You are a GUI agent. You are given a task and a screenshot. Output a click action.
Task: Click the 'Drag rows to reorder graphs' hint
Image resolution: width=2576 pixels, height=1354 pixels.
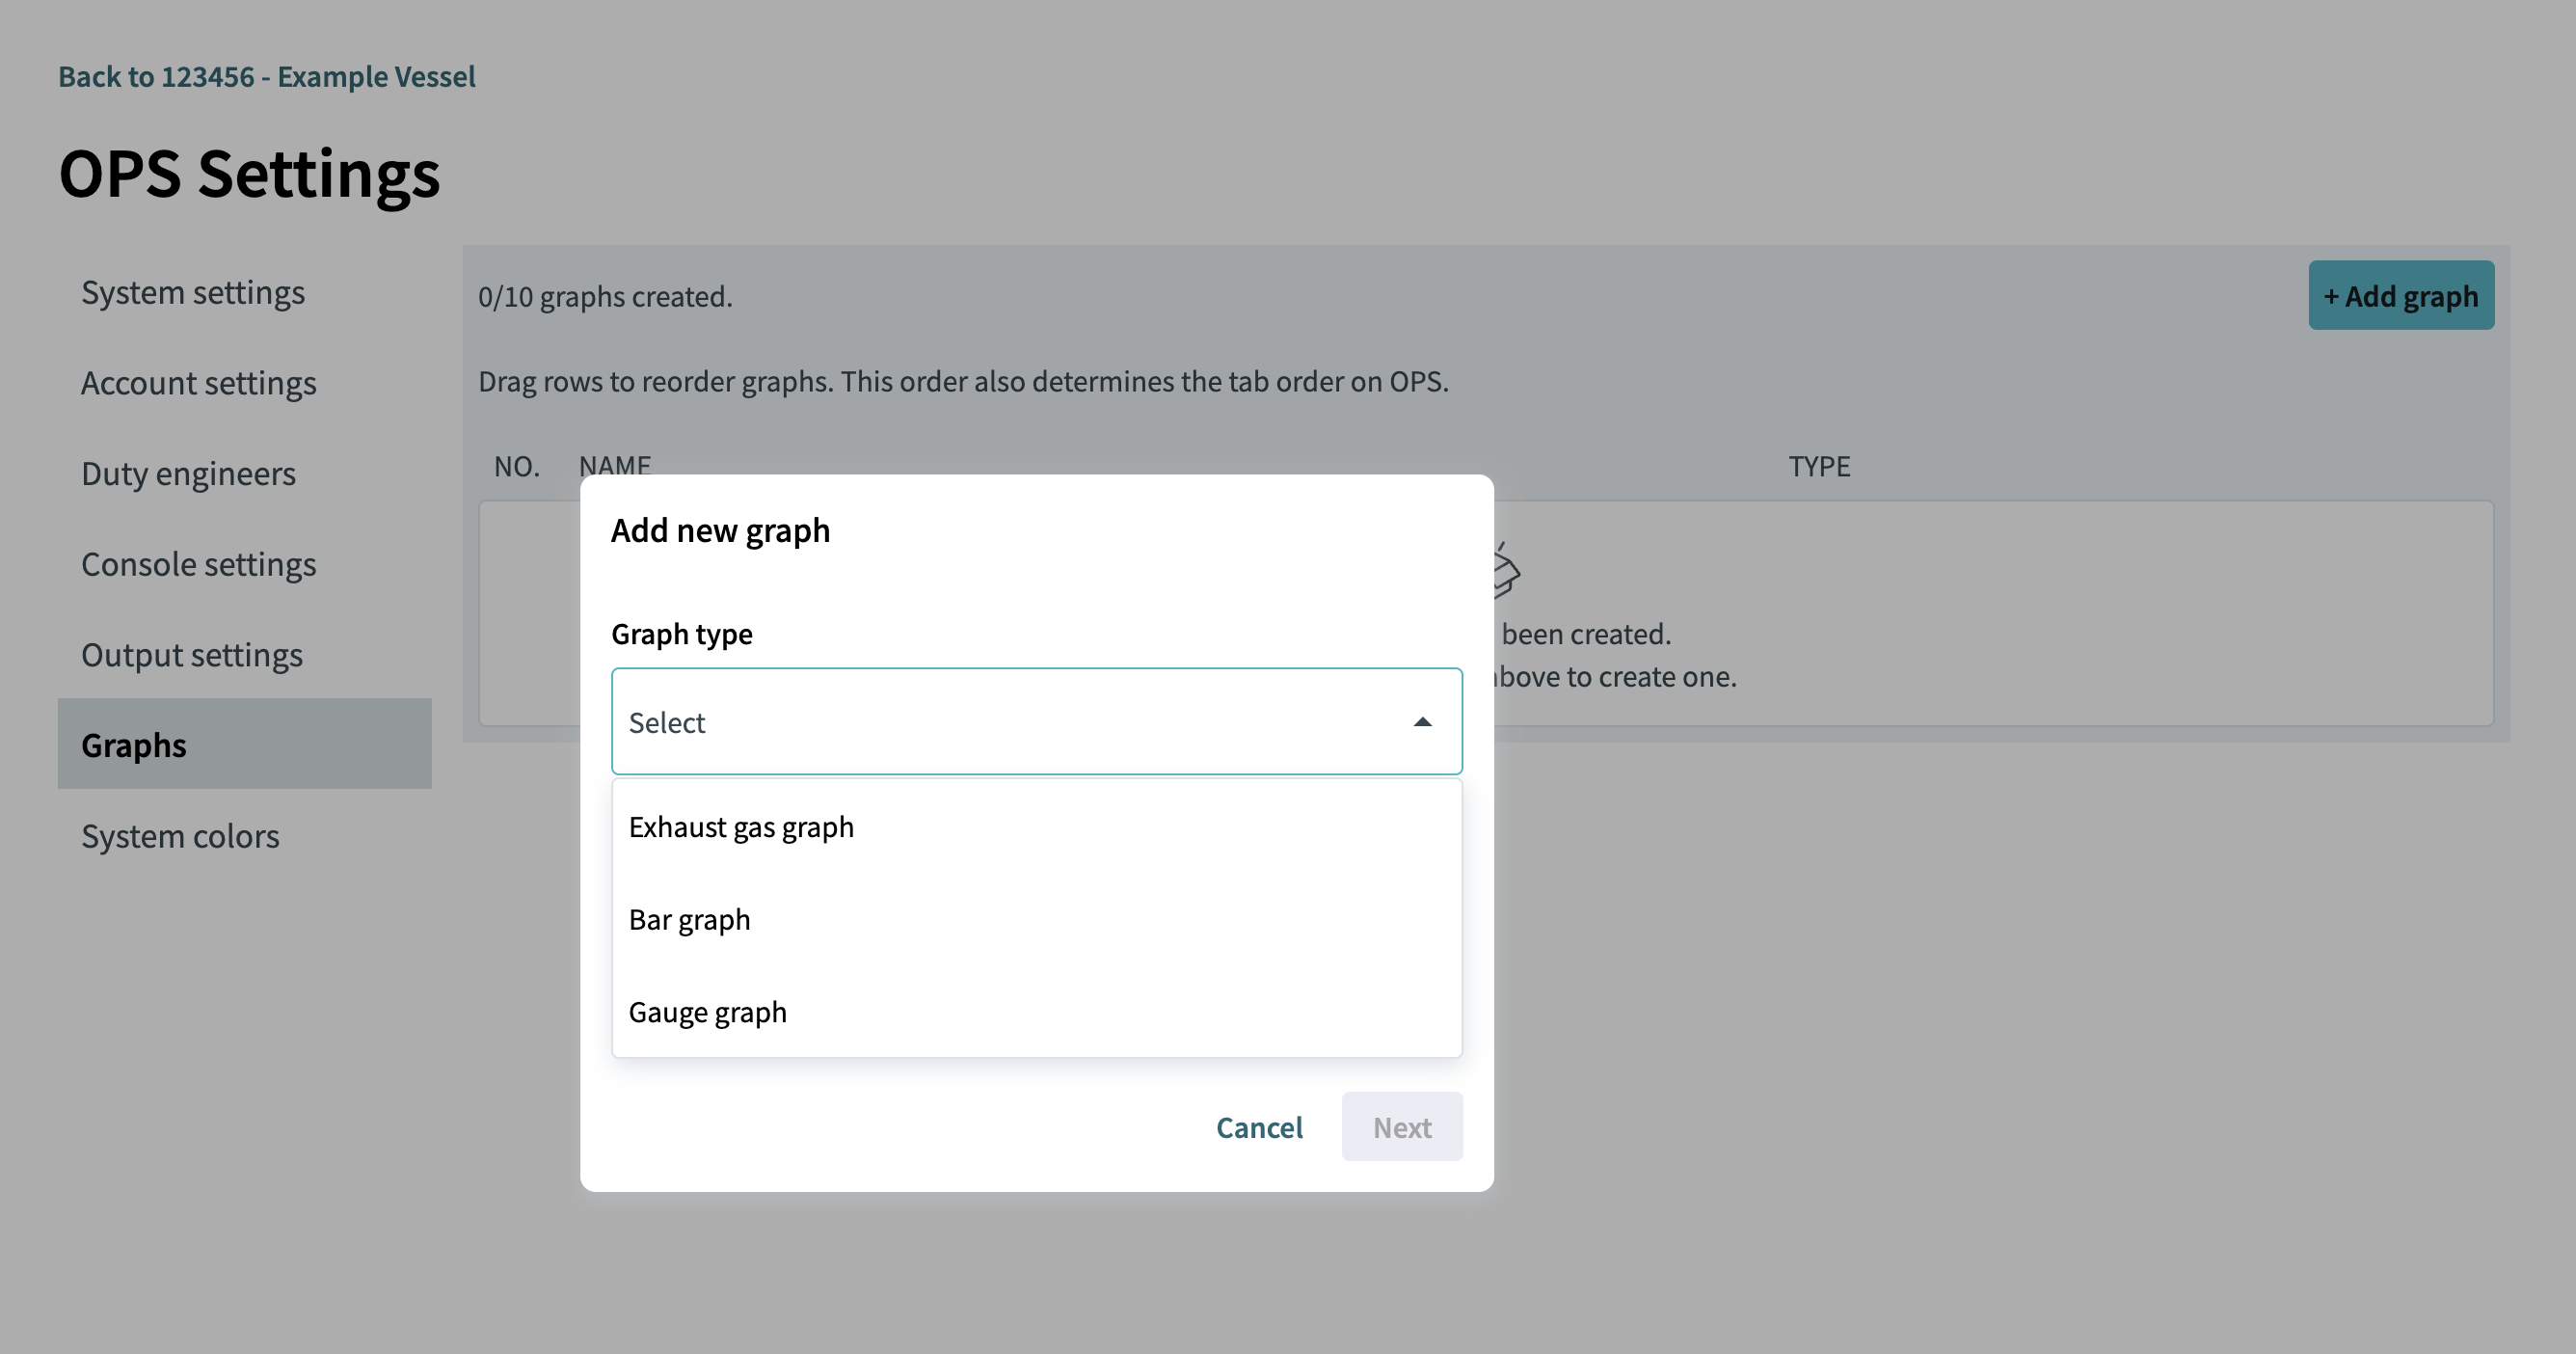pyautogui.click(x=963, y=381)
